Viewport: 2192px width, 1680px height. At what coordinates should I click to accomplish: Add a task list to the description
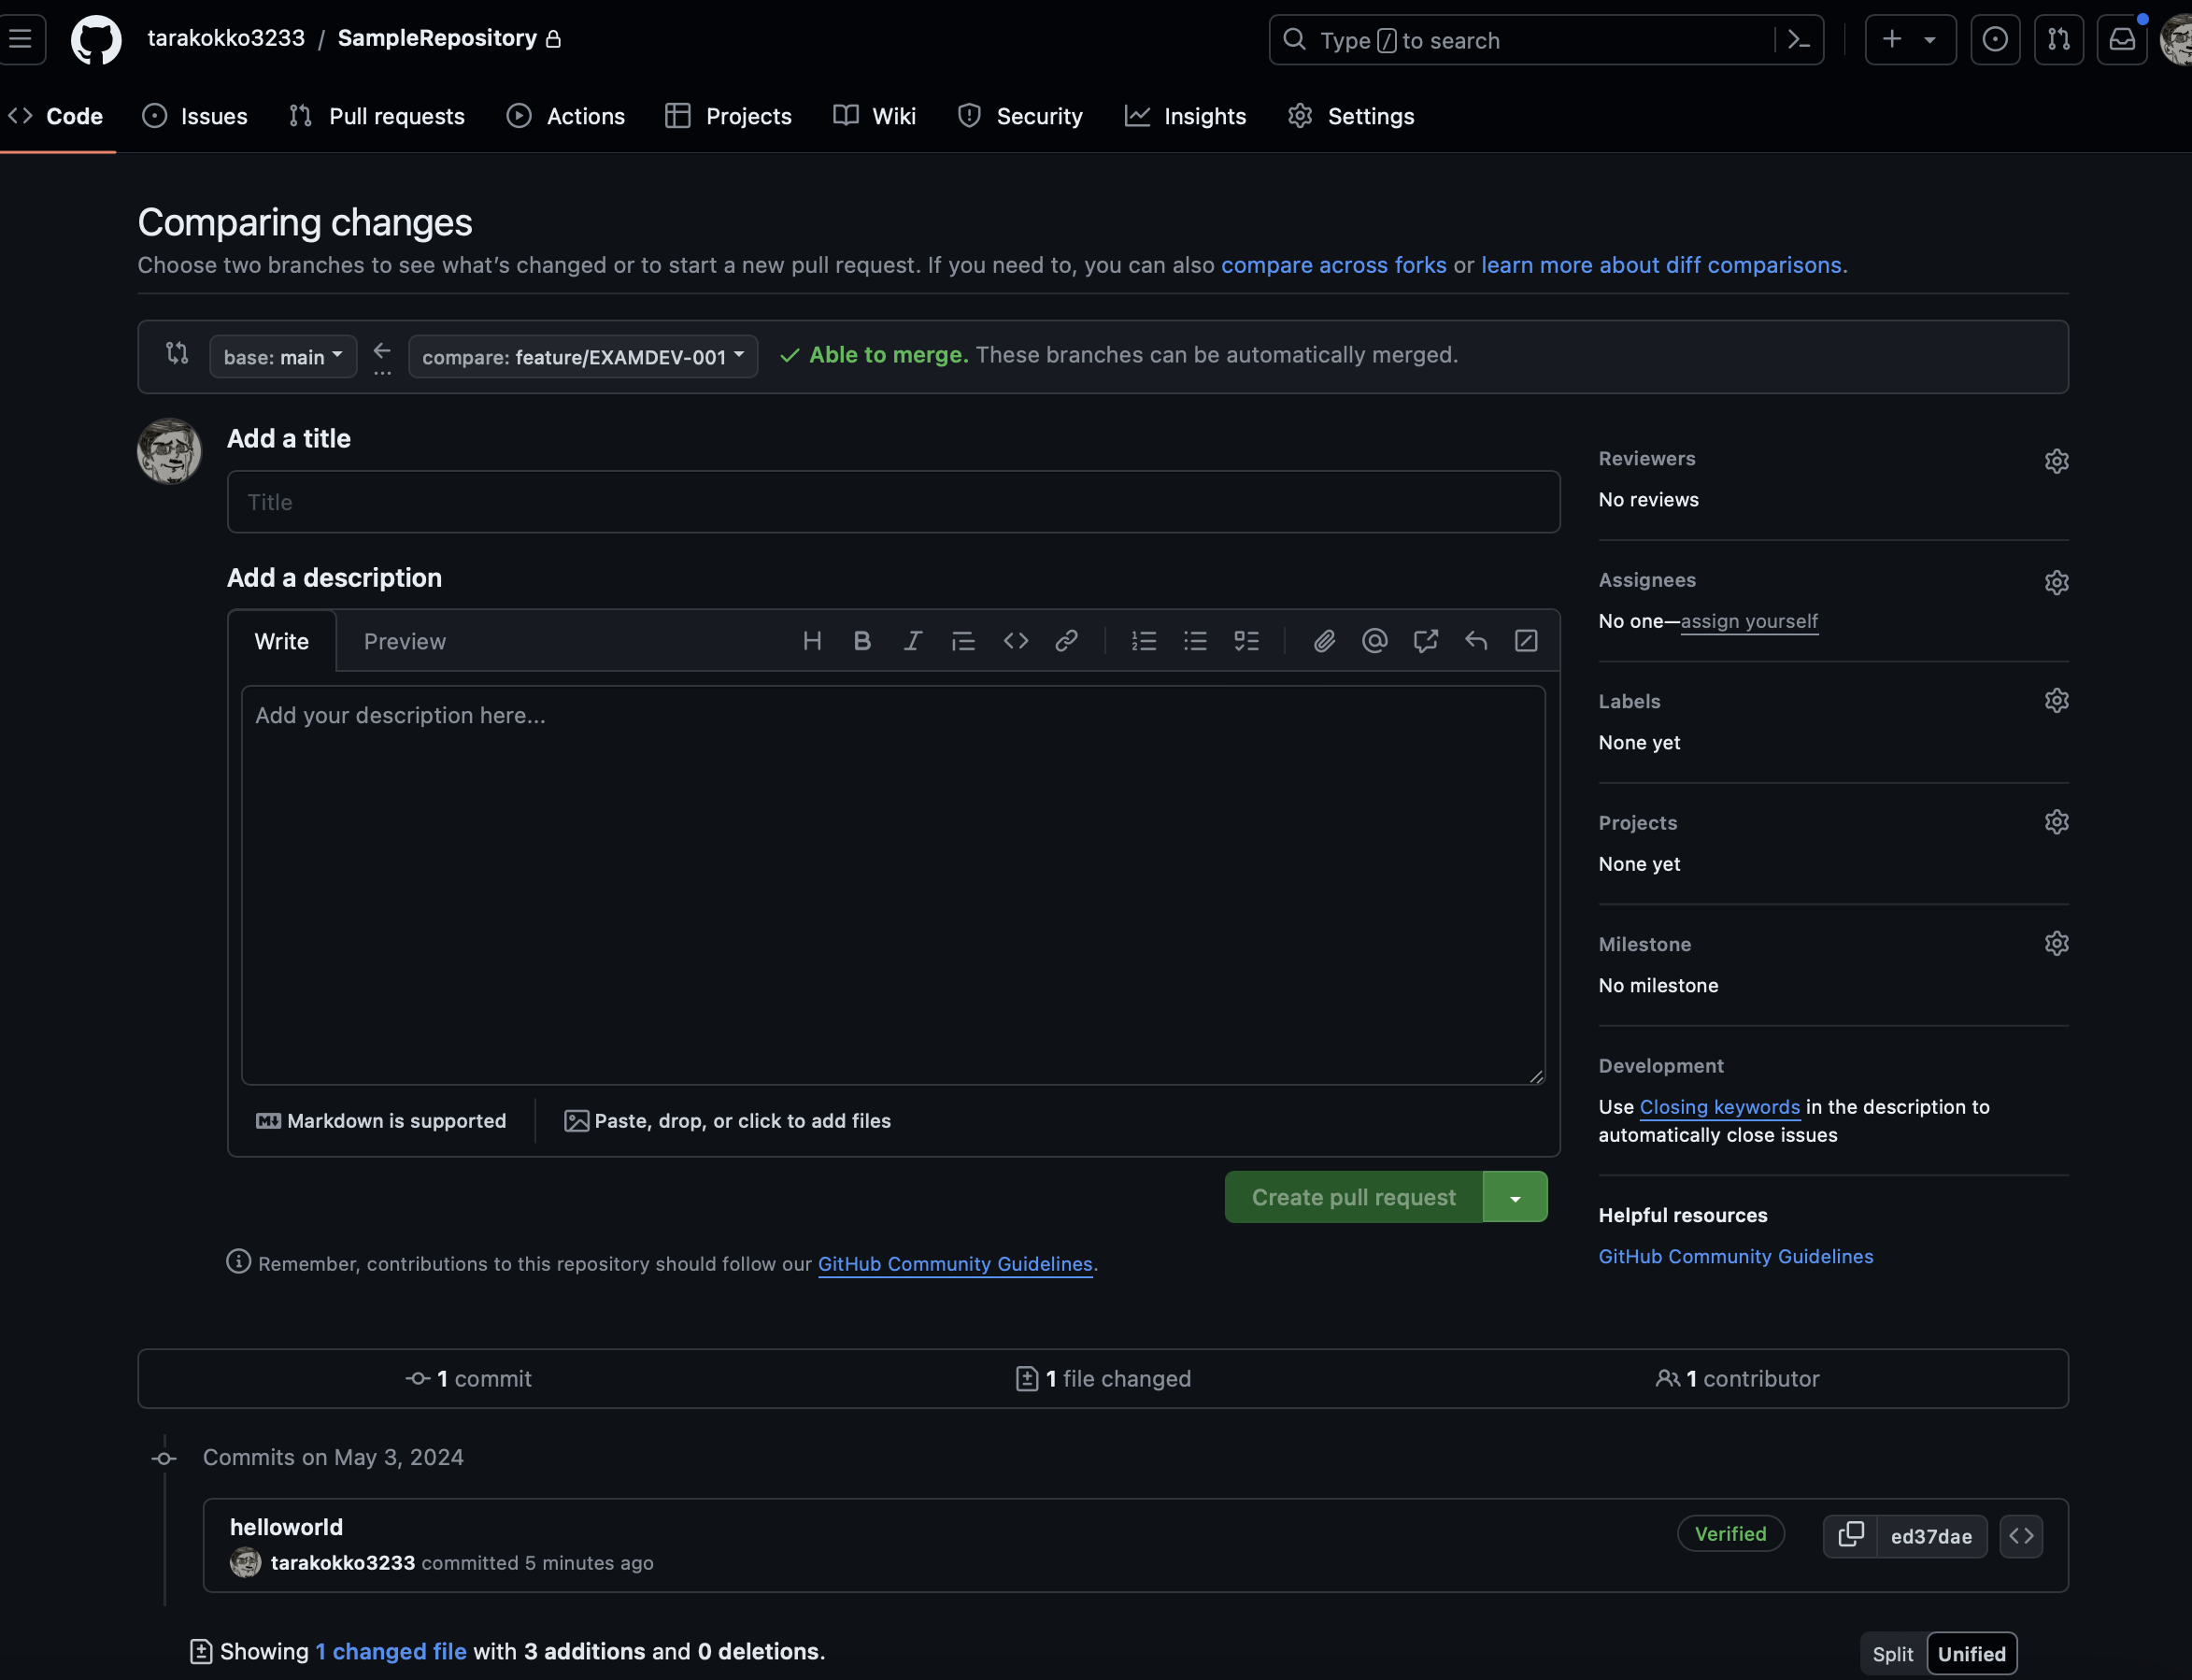[1248, 641]
